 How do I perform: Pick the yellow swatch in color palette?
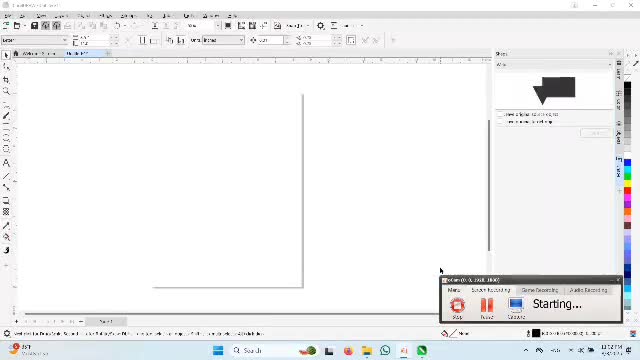point(627,184)
